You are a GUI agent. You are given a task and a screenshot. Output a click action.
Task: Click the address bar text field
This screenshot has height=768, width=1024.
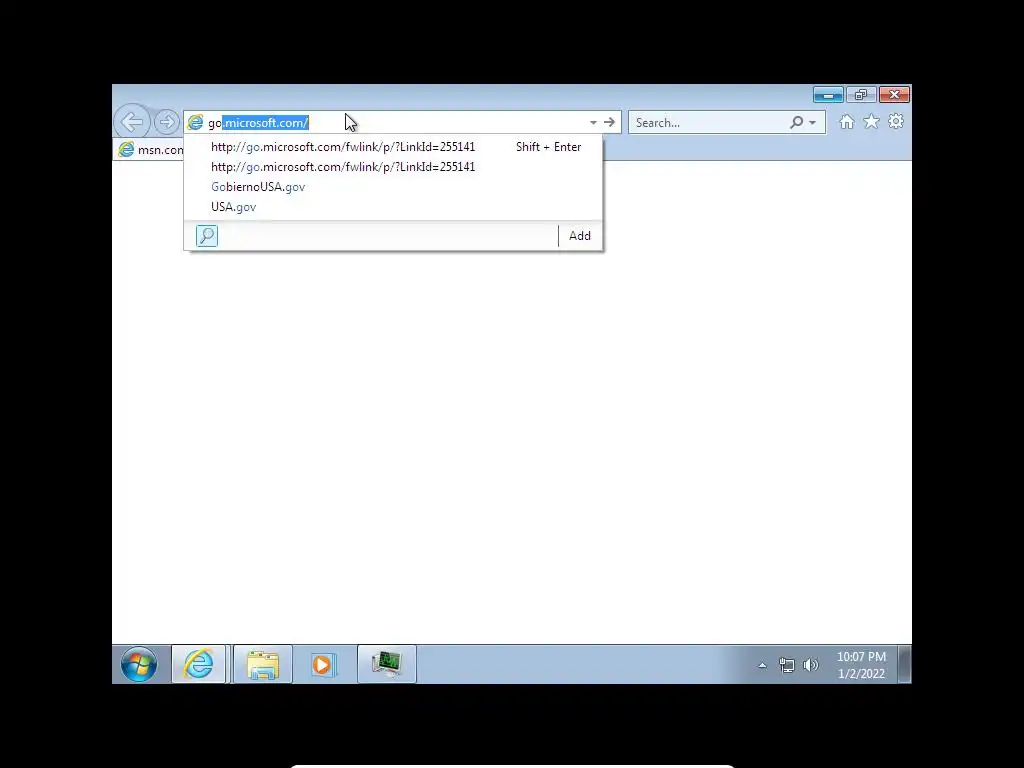tap(395, 122)
